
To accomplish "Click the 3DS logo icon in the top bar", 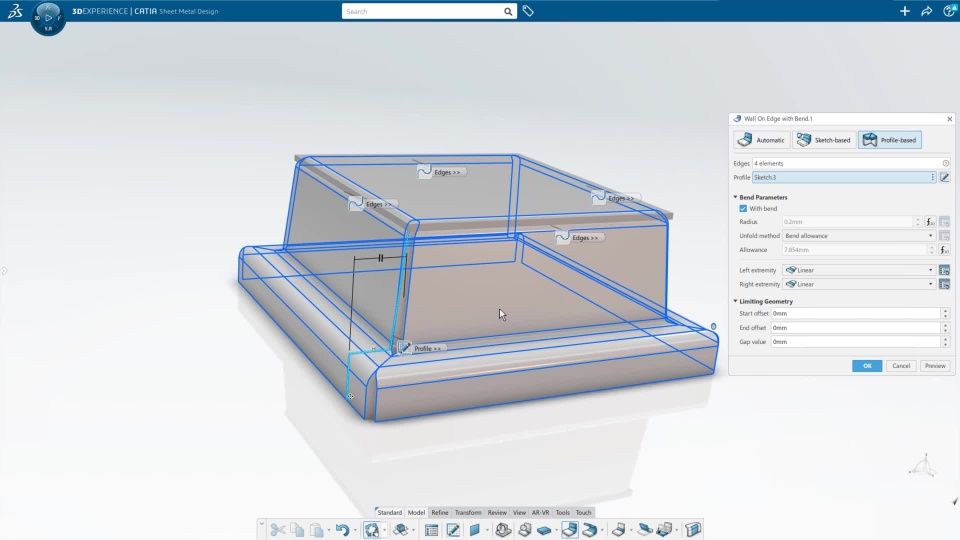I will [x=15, y=11].
